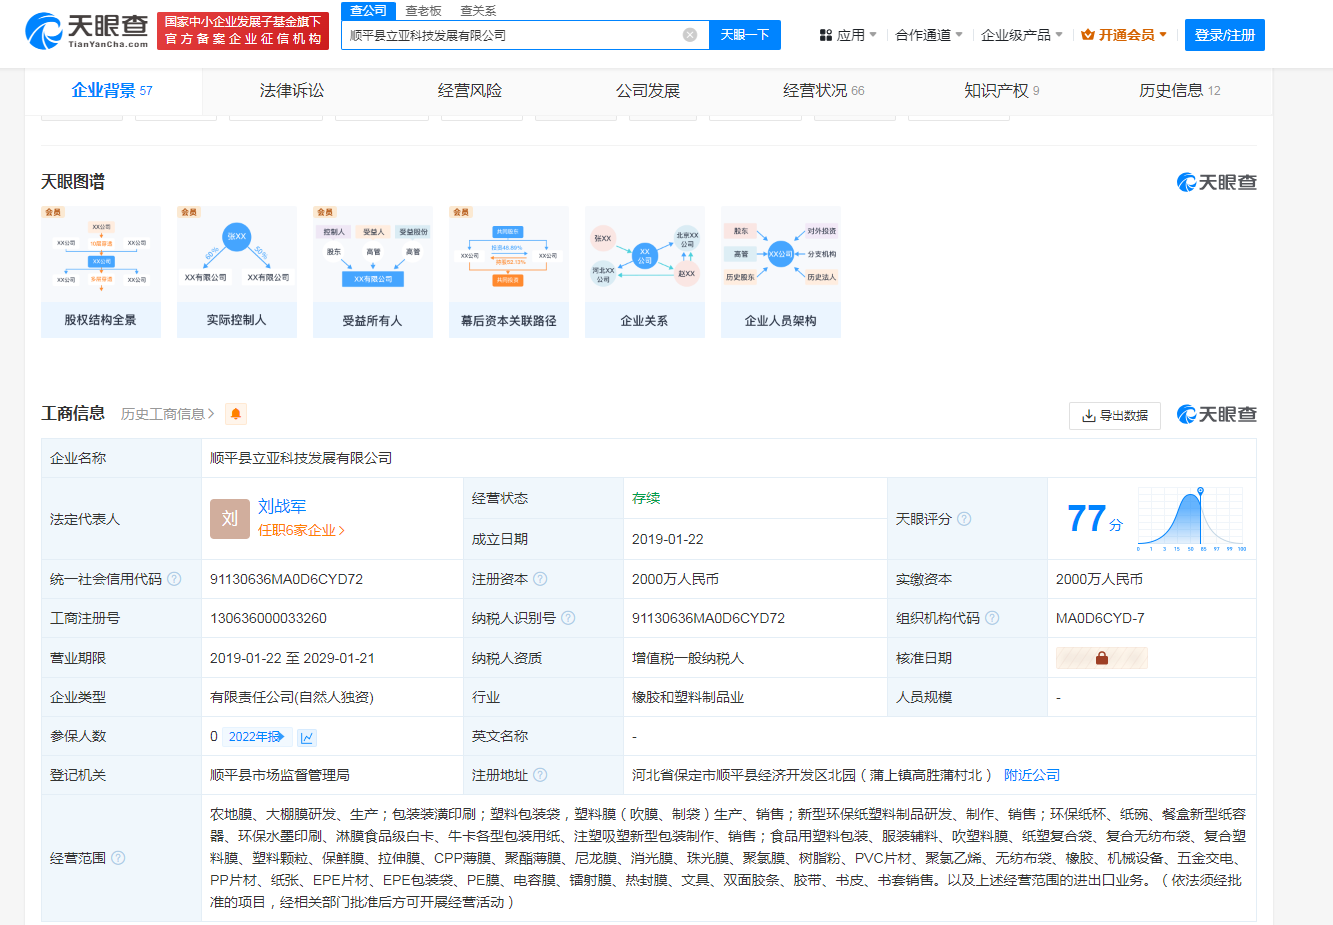Open the 受益所有人 graph thumbnail
The image size is (1333, 925).
pos(373,272)
